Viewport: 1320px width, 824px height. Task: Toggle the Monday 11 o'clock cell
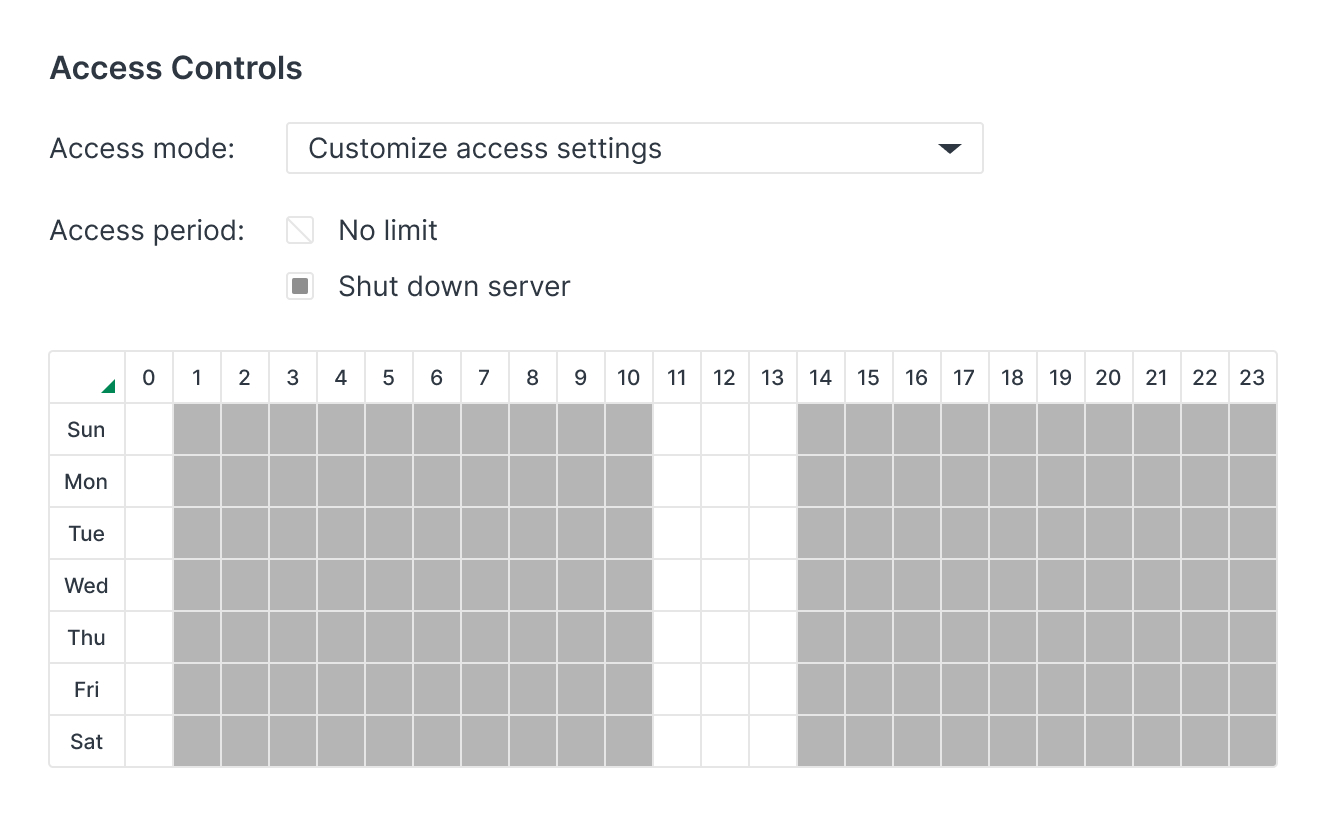tap(677, 482)
